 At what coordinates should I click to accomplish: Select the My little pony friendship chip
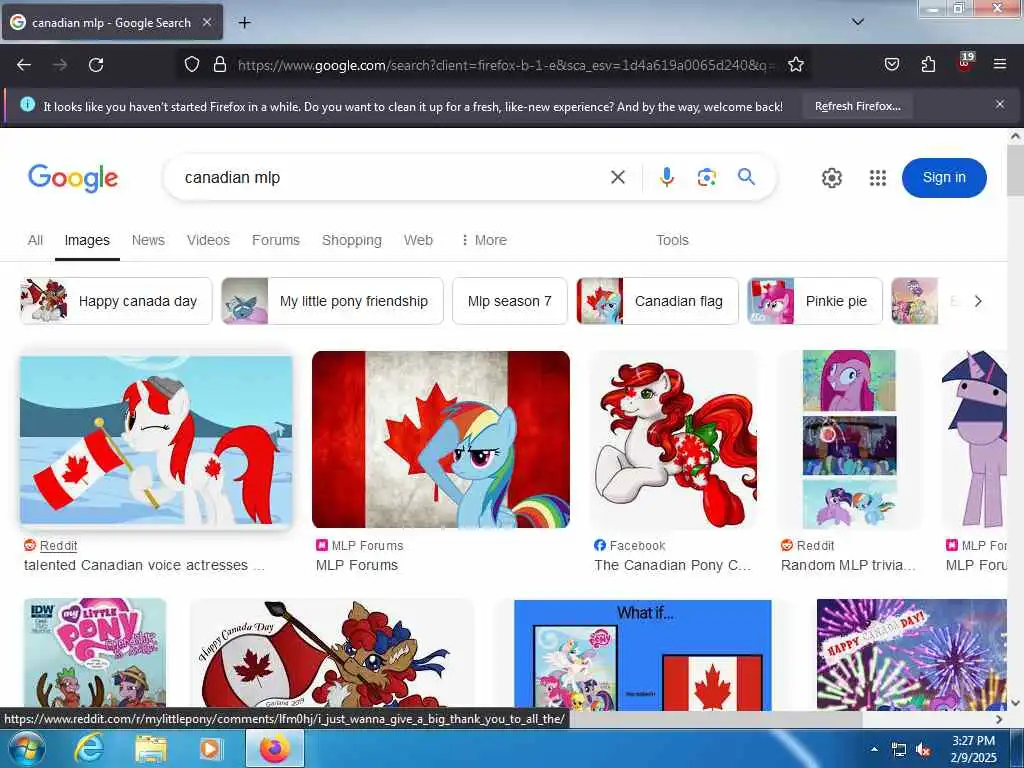[332, 301]
